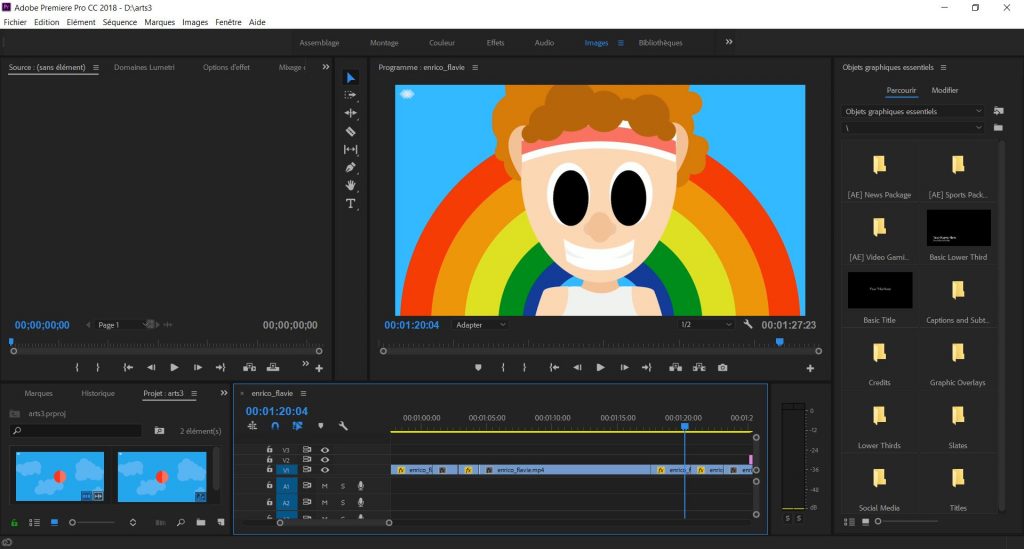This screenshot has width=1024, height=549.
Task: Play the Program monitor sequence
Action: 600,368
